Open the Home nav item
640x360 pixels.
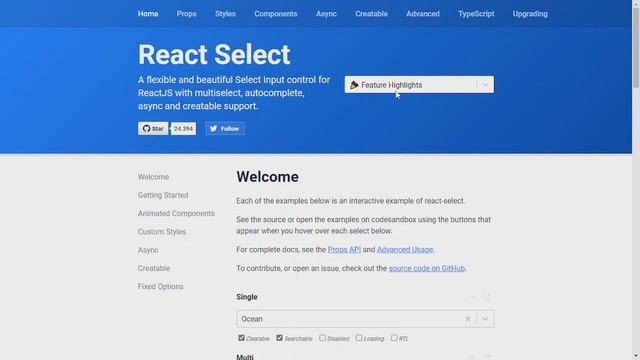click(148, 14)
